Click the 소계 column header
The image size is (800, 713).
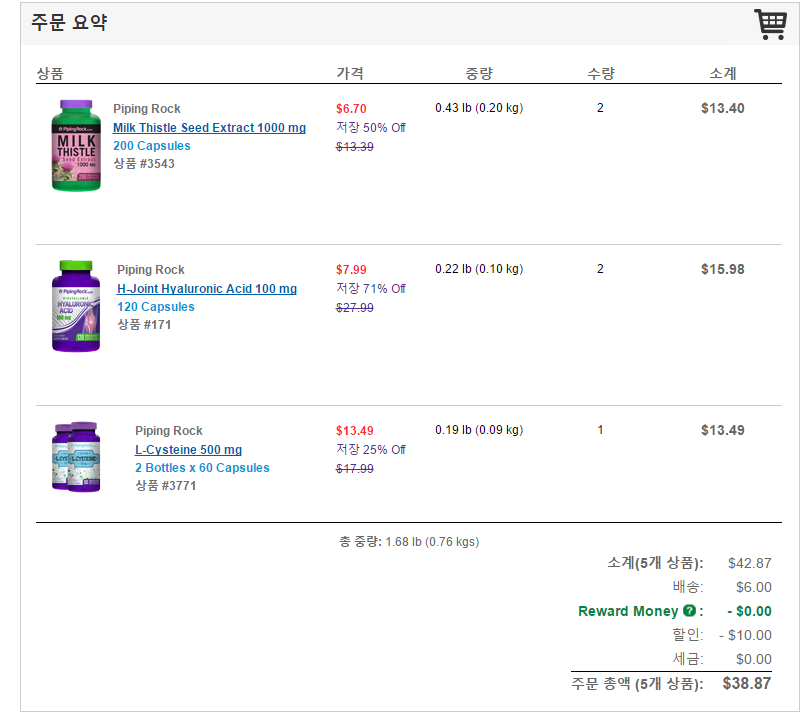click(x=723, y=74)
